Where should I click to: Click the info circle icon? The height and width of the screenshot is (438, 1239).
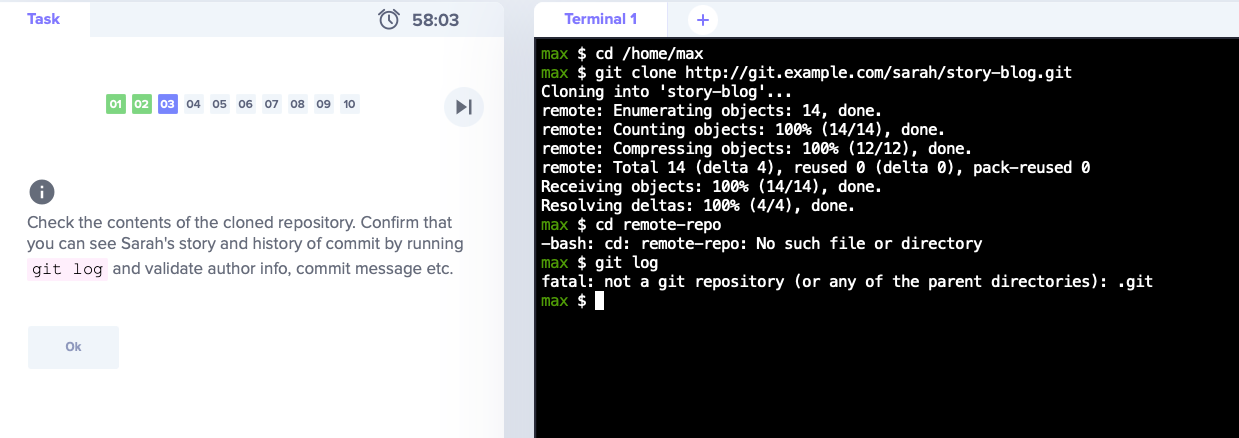click(x=41, y=192)
